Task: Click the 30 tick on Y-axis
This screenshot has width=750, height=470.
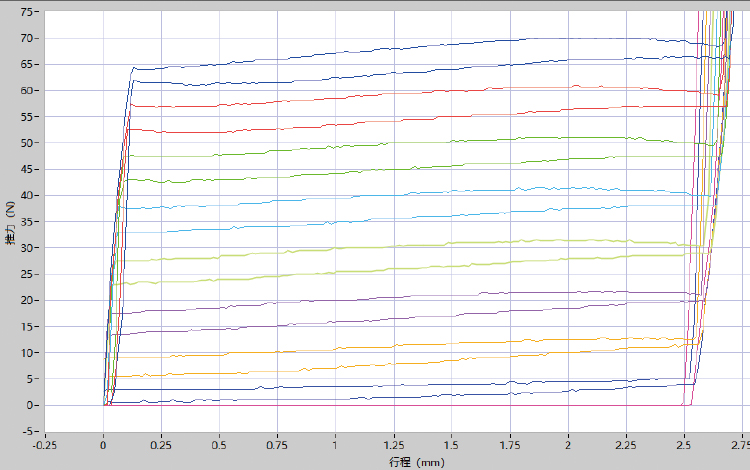Action: (x=26, y=248)
